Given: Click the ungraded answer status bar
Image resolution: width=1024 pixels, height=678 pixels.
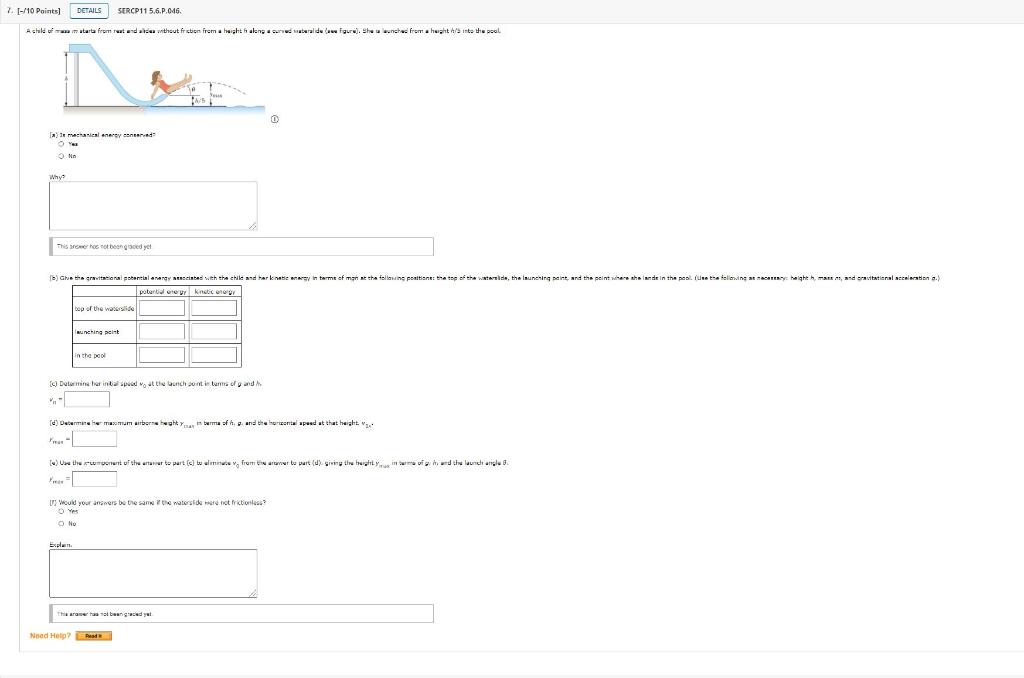Looking at the screenshot, I should coord(240,246).
